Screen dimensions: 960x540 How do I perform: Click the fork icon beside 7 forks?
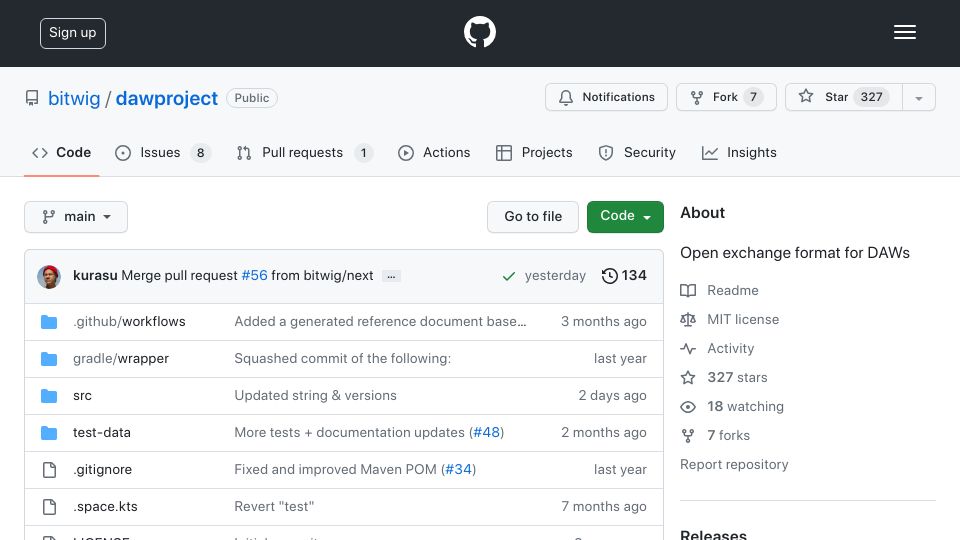688,435
